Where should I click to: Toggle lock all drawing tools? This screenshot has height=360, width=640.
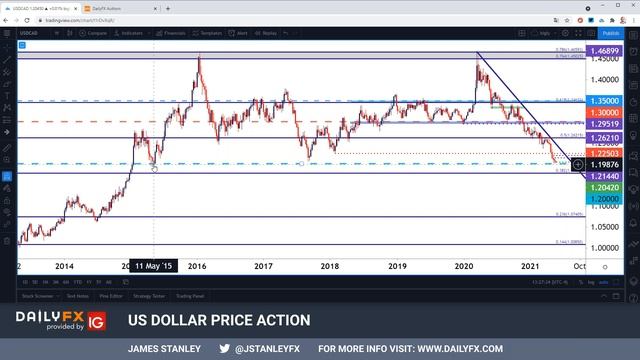click(x=7, y=200)
